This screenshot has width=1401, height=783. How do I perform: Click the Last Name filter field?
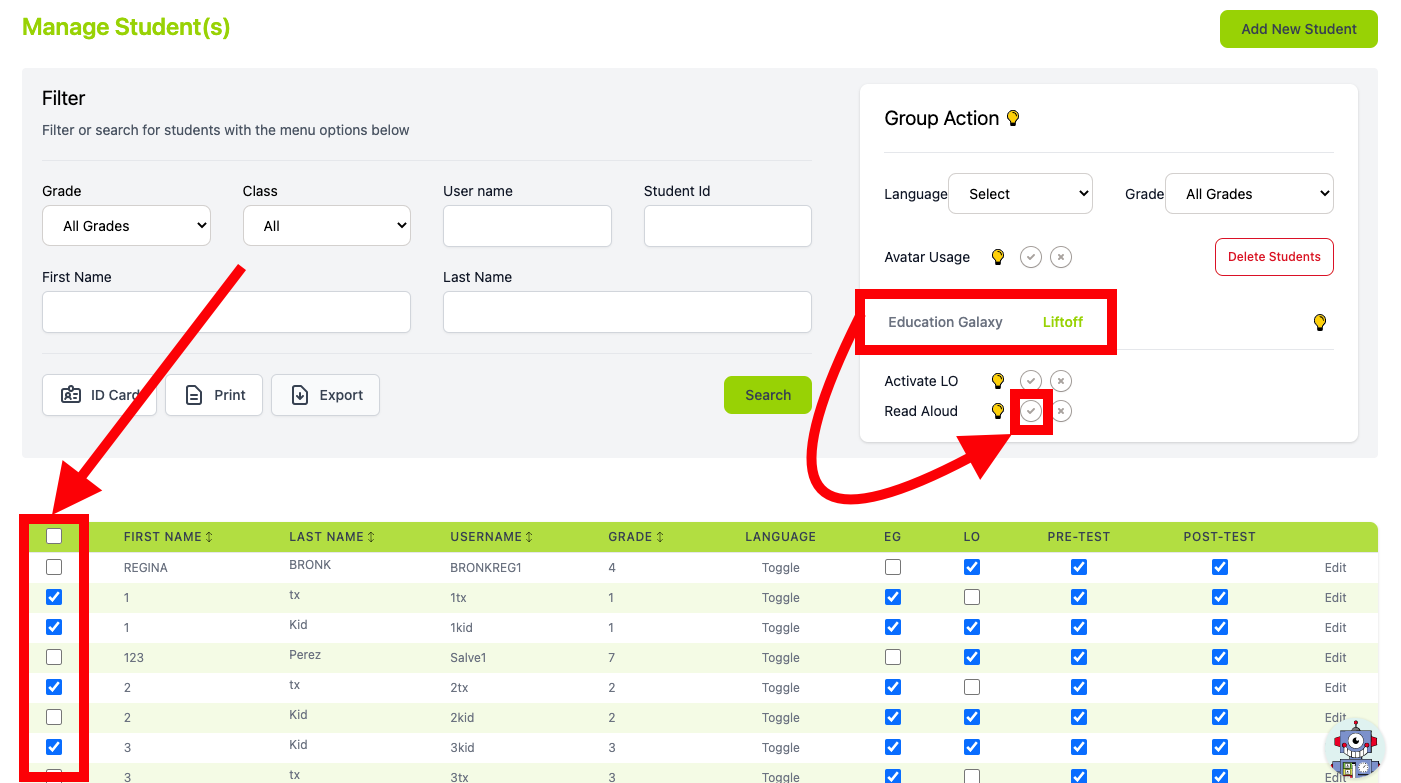[627, 312]
